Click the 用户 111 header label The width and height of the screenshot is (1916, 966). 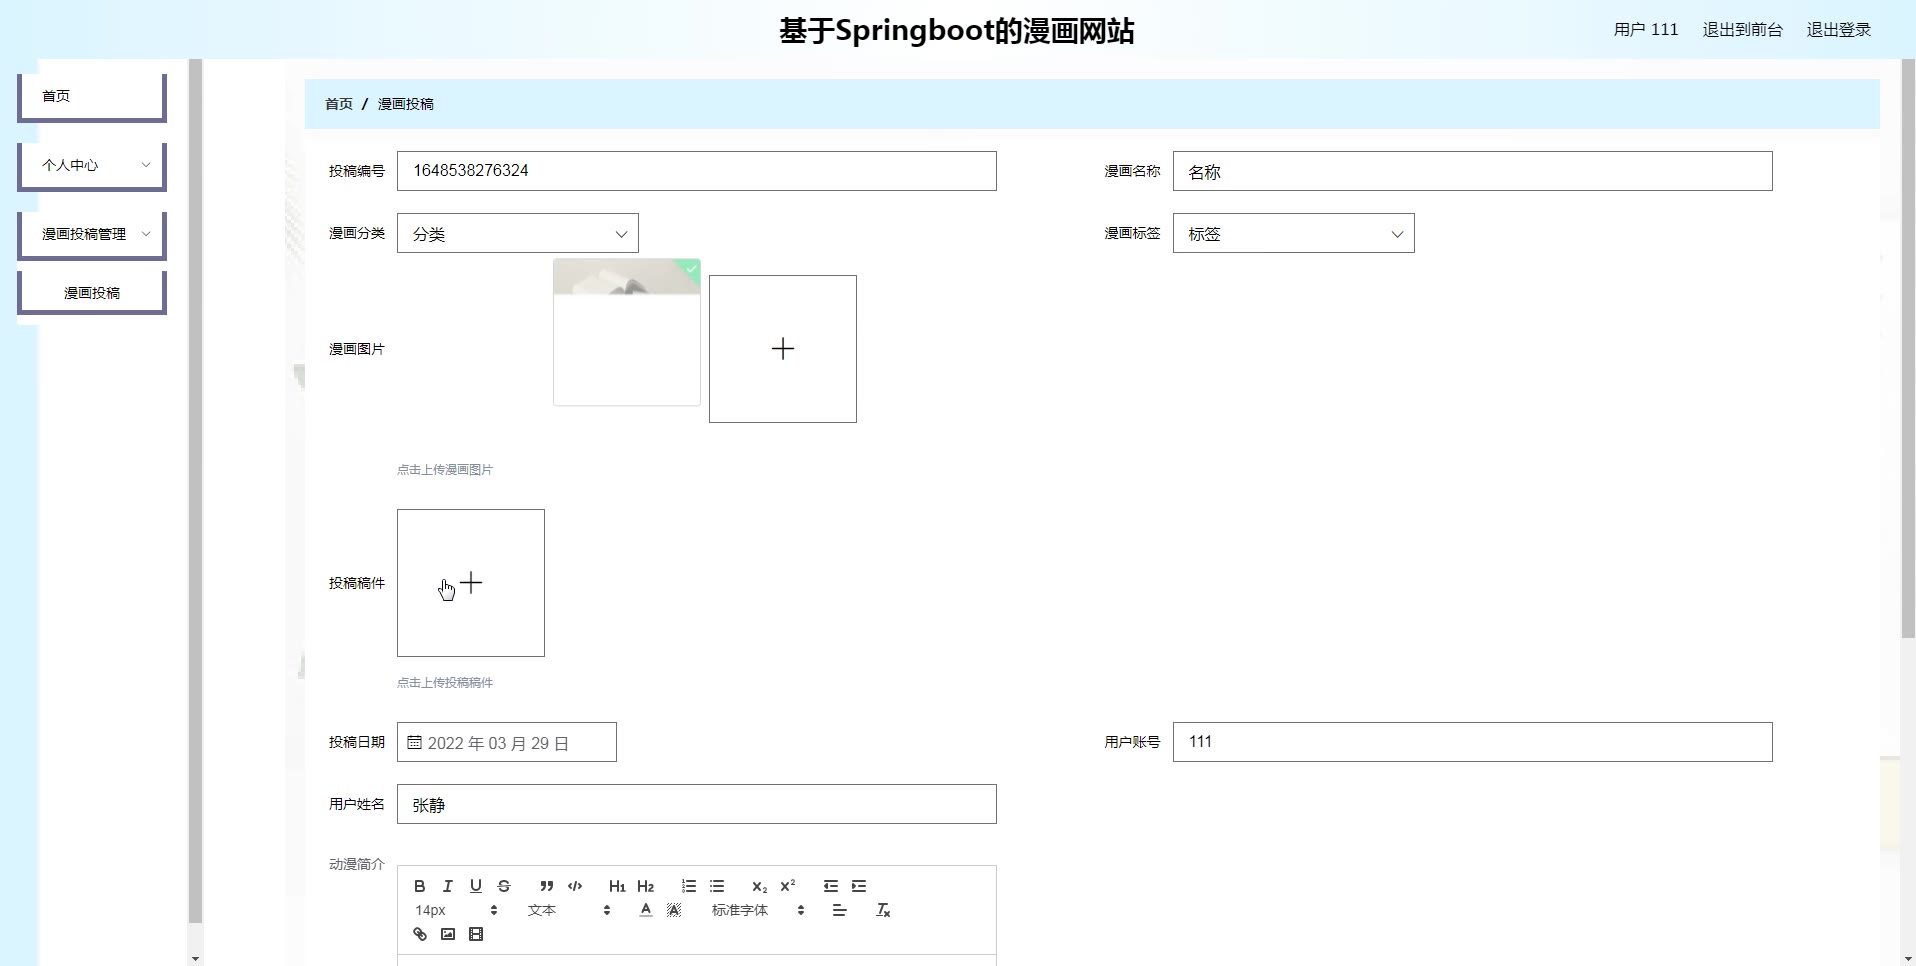pos(1646,30)
